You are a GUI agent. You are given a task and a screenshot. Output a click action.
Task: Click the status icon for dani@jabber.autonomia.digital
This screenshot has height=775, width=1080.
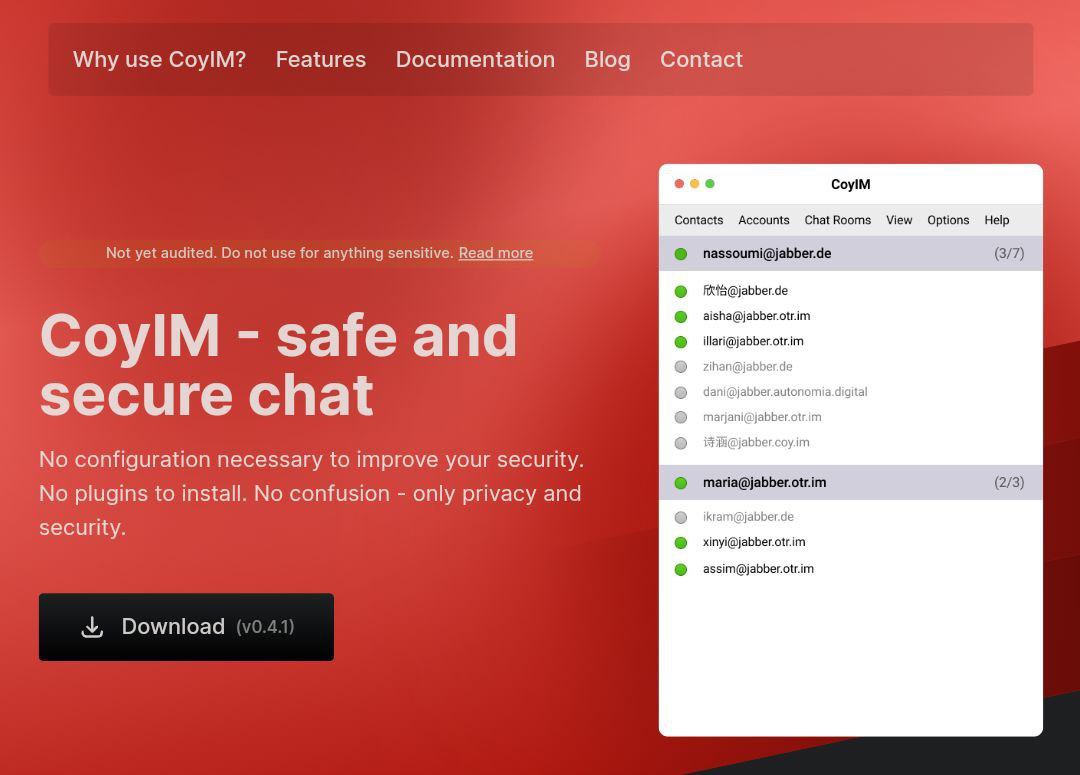(x=681, y=392)
